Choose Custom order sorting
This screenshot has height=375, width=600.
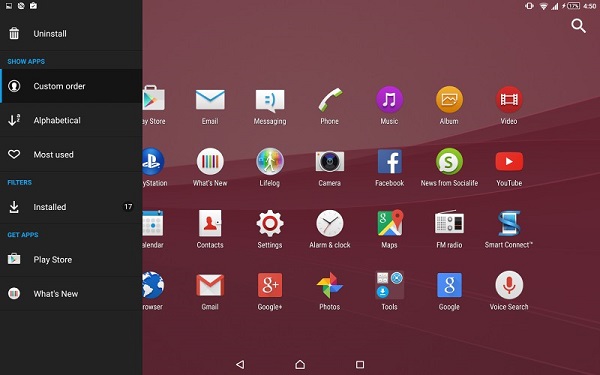click(x=71, y=86)
